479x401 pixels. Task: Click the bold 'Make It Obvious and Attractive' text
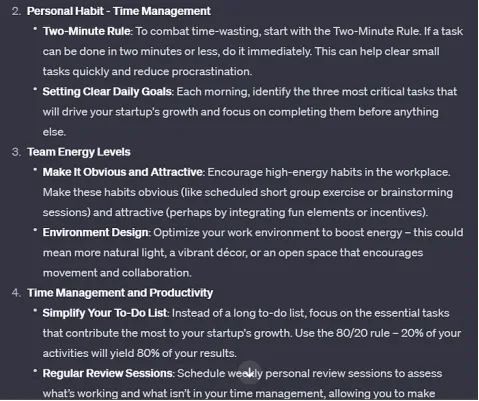point(123,172)
